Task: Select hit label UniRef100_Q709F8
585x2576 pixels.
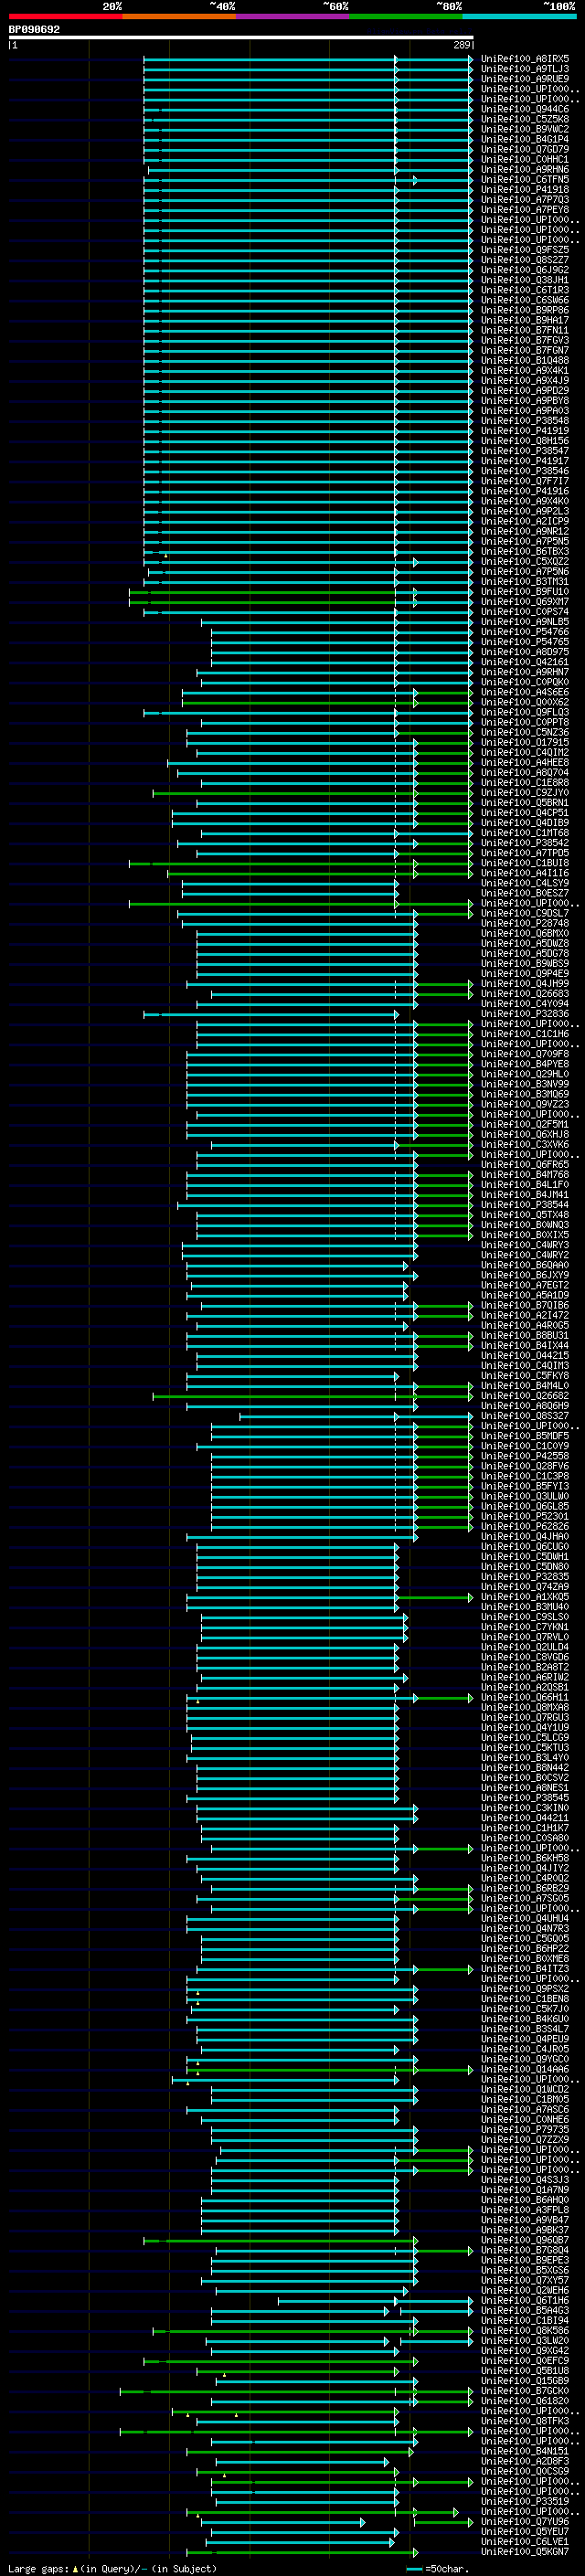Action: tap(525, 1054)
